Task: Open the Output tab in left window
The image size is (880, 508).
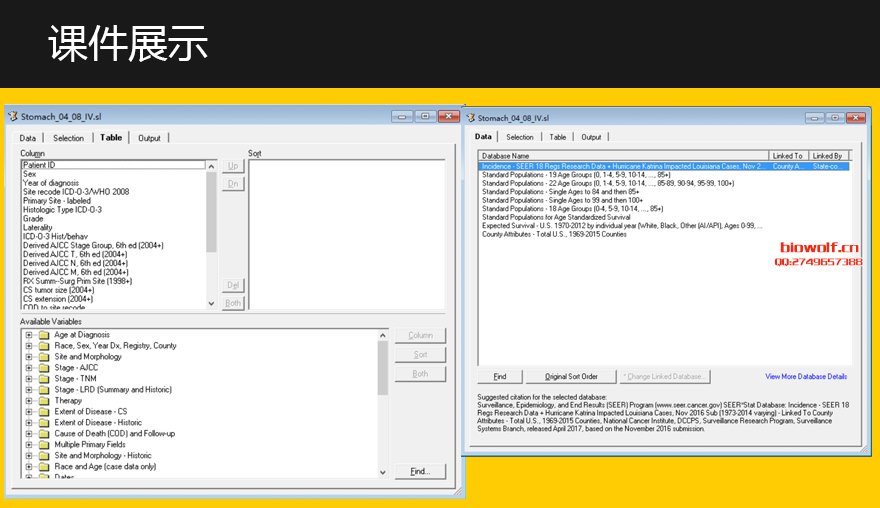Action: 149,138
